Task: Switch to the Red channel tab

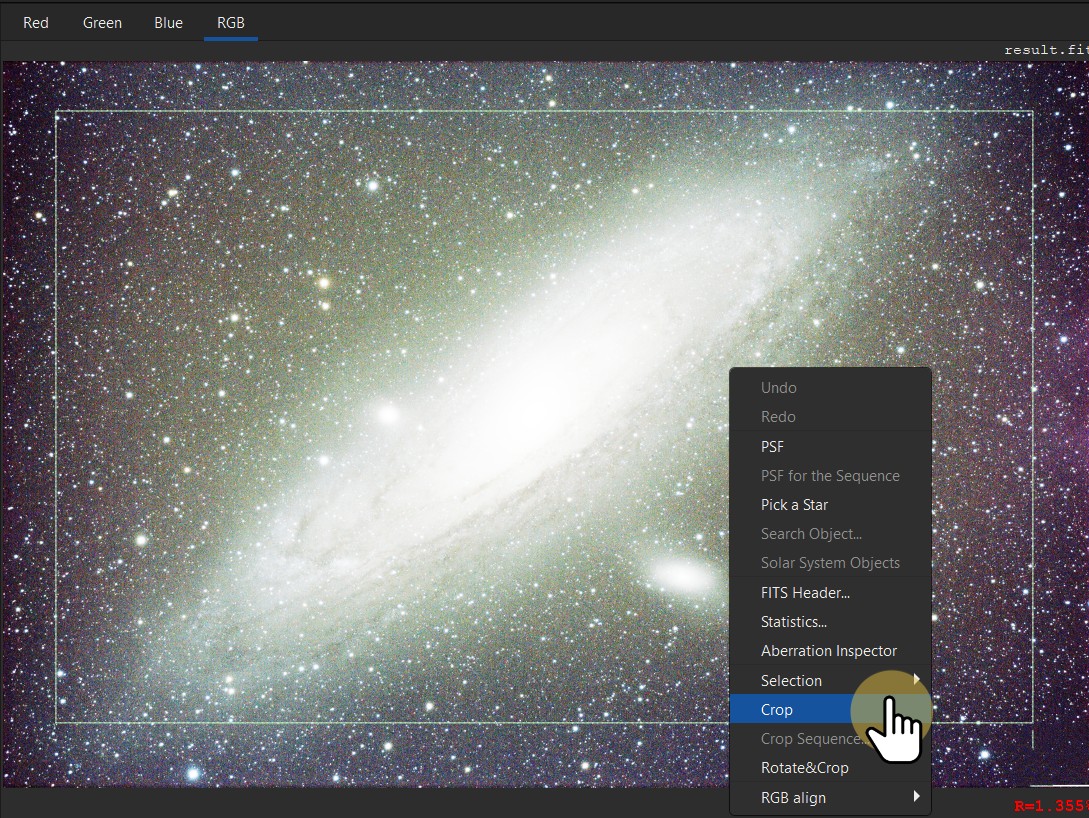Action: (x=36, y=22)
